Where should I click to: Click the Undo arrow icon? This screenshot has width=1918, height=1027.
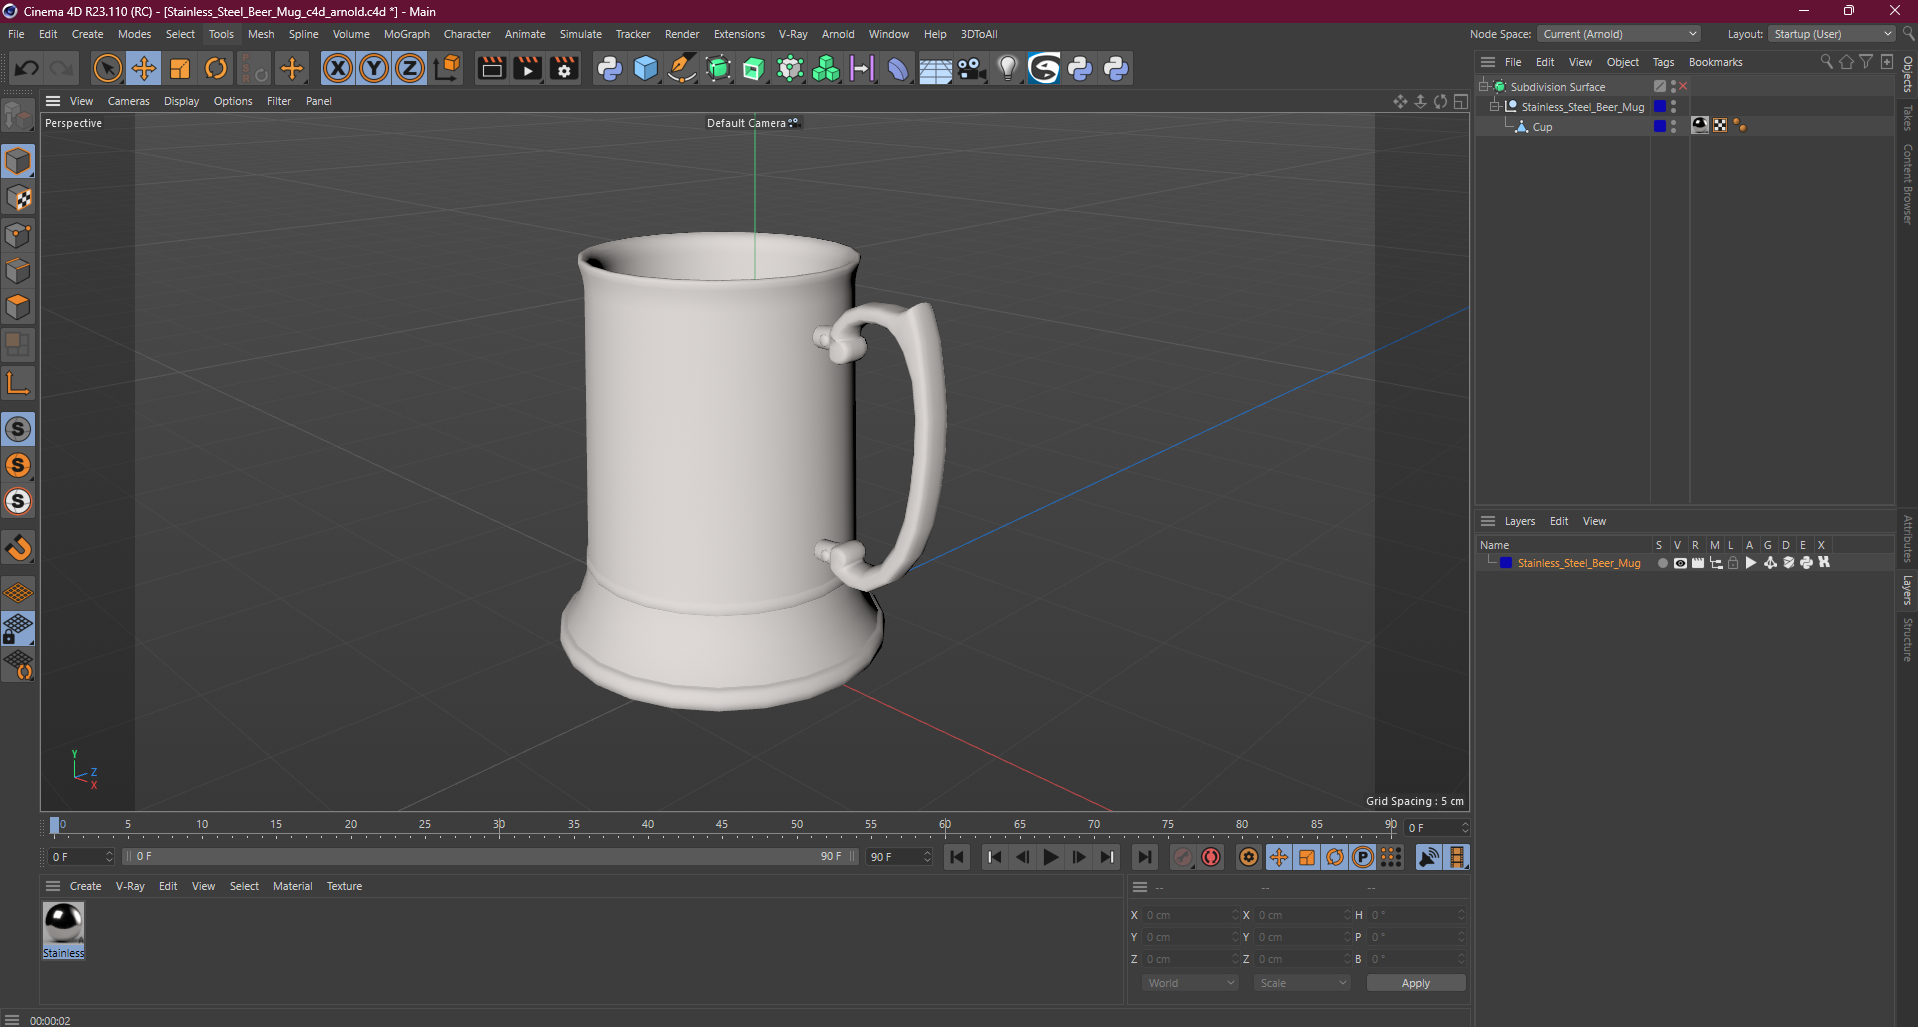(x=27, y=69)
